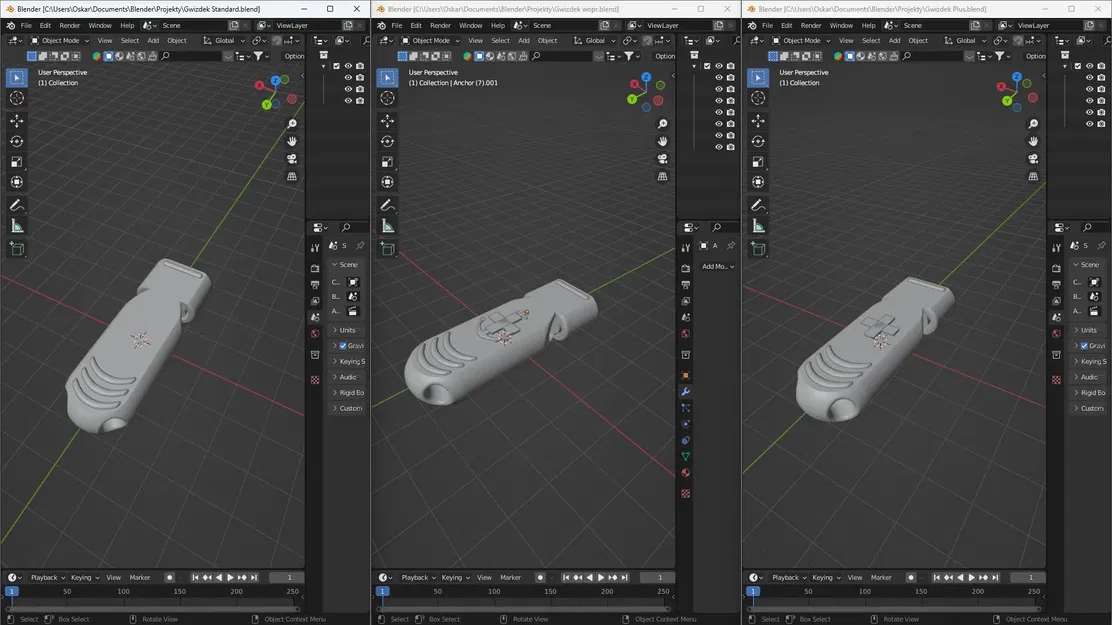
Task: Select the Measure tool in Gwizdek Plus window
Action: pos(759,226)
